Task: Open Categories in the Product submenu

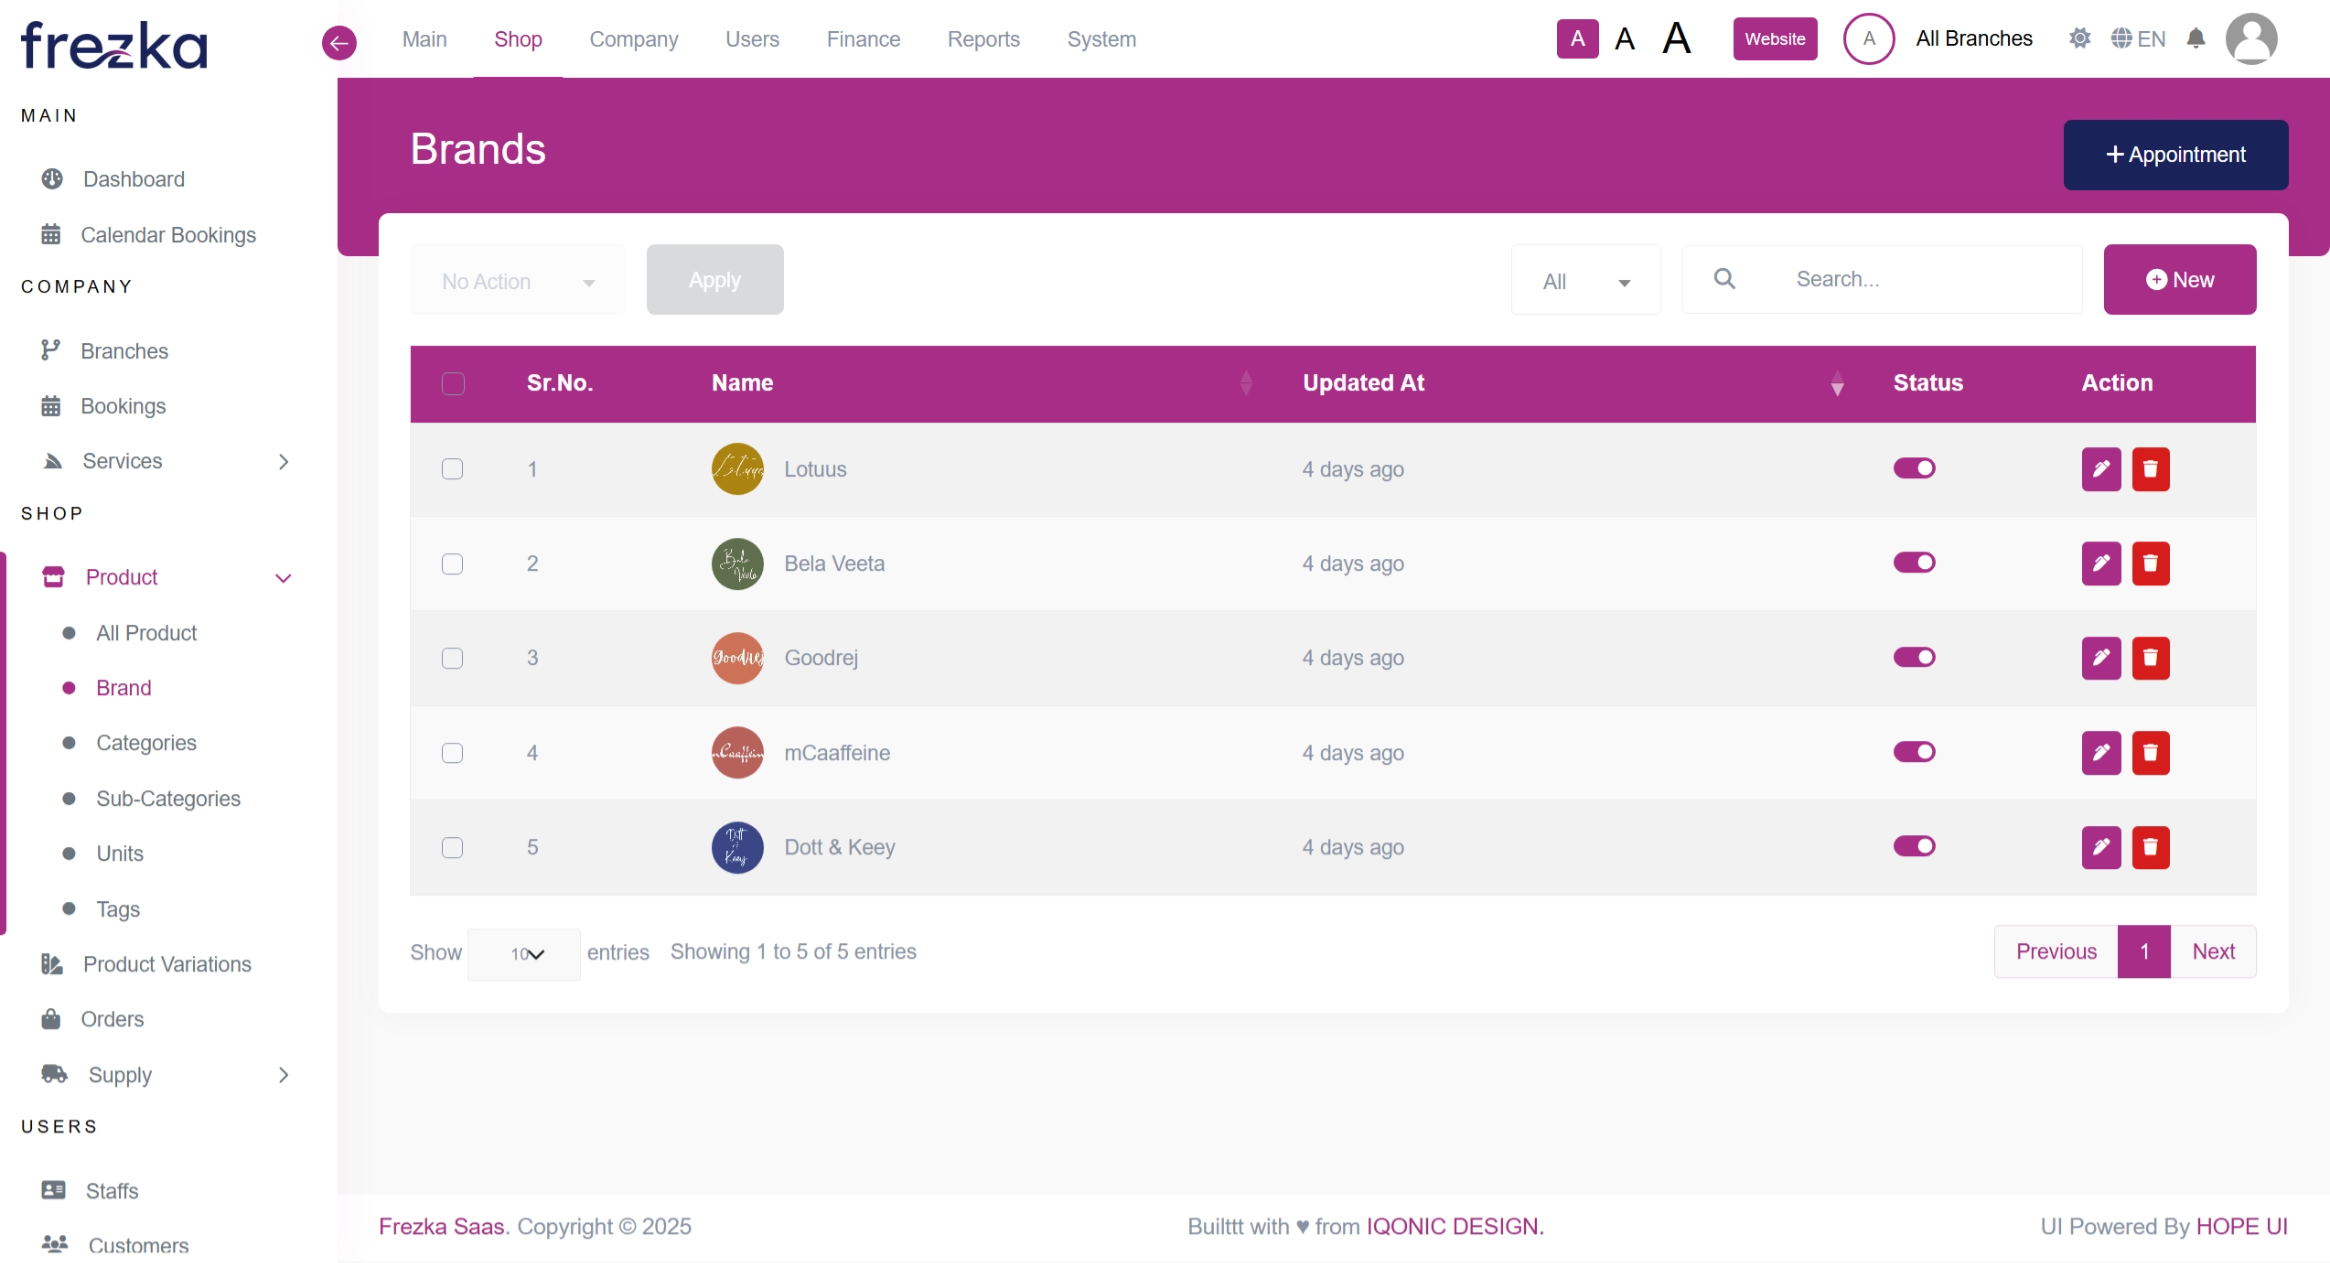Action: click(x=146, y=743)
